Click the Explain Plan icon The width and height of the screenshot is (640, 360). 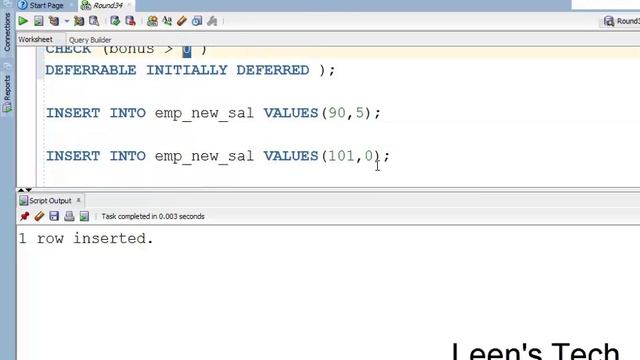(x=53, y=21)
